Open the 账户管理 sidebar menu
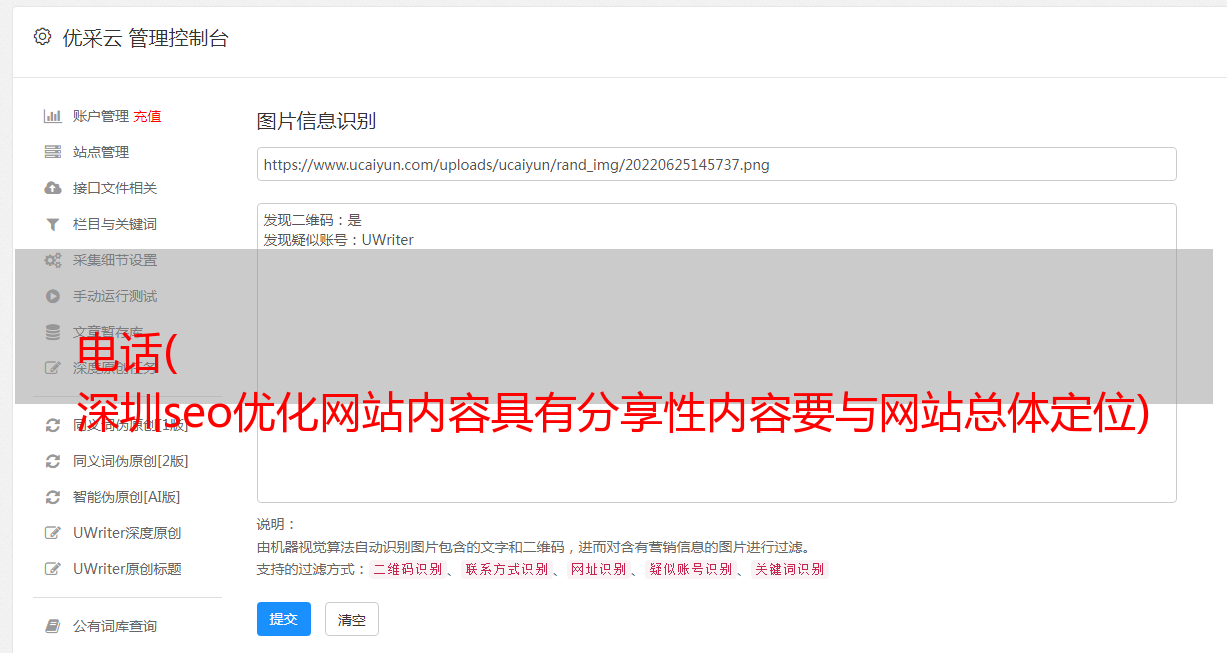The width and height of the screenshot is (1227, 653). 101,116
